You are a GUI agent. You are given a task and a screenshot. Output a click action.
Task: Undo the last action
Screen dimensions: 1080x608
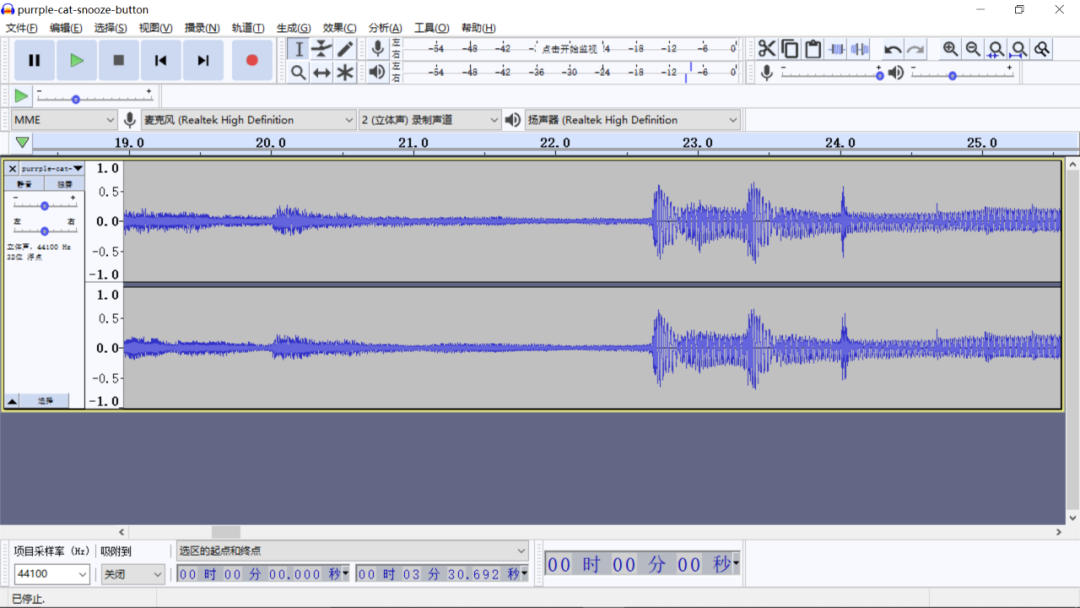893,49
